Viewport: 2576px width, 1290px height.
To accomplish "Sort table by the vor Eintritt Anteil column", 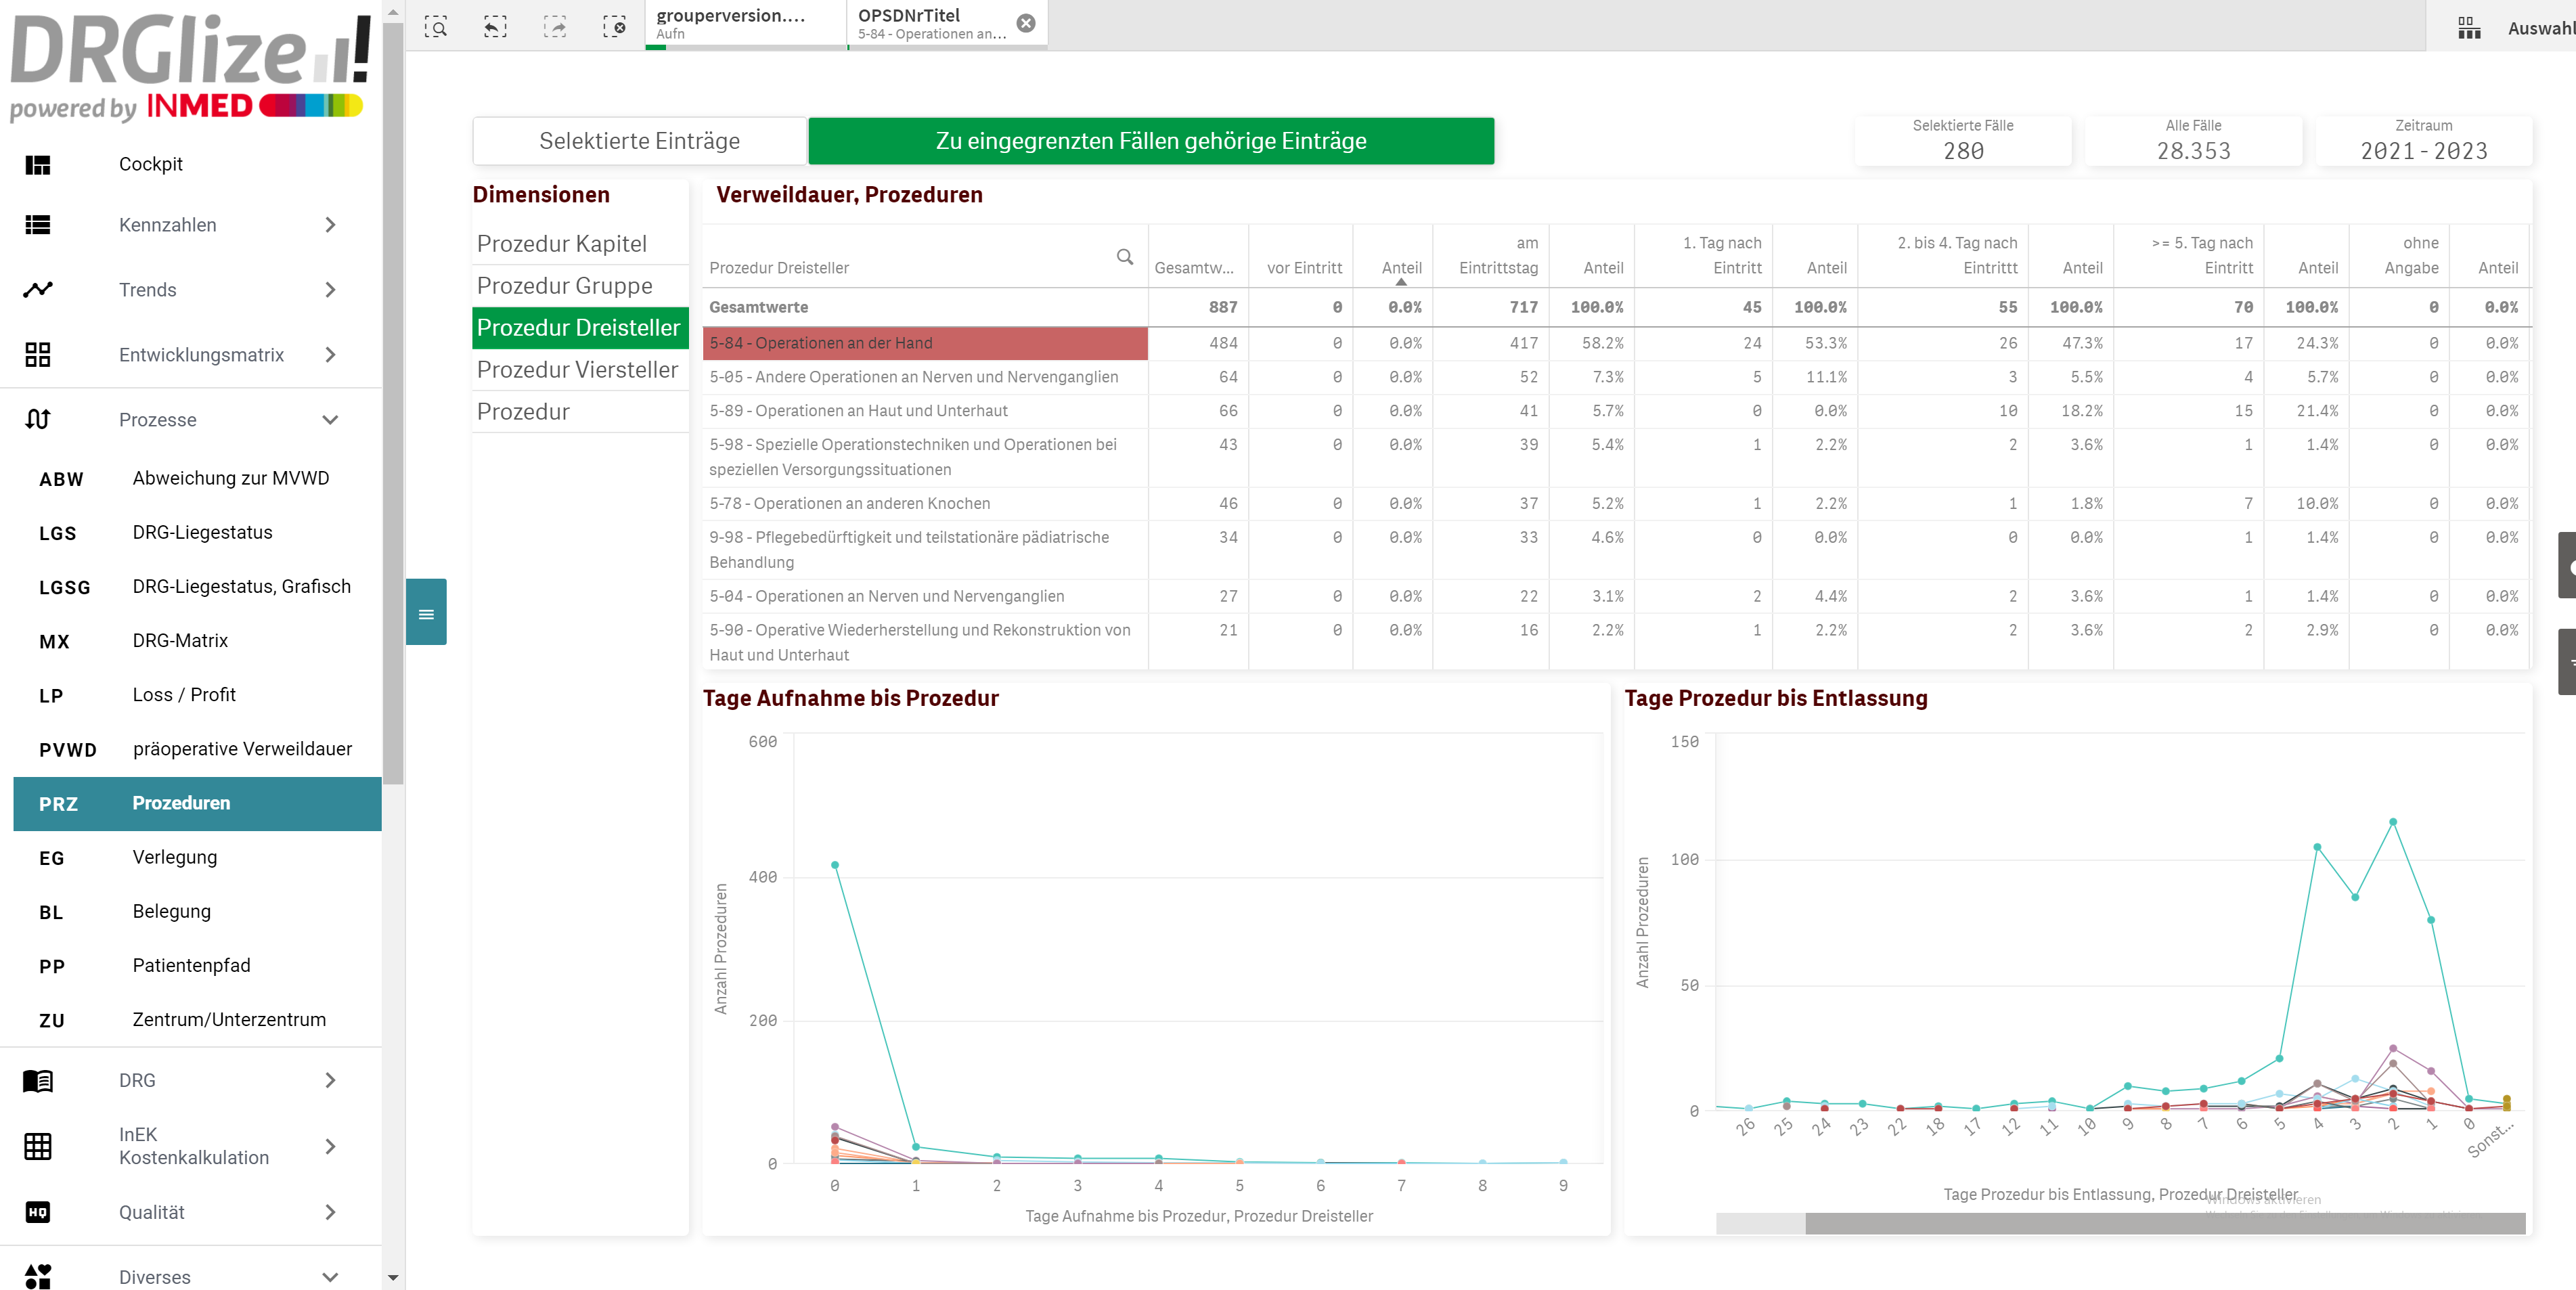I will 1400,268.
